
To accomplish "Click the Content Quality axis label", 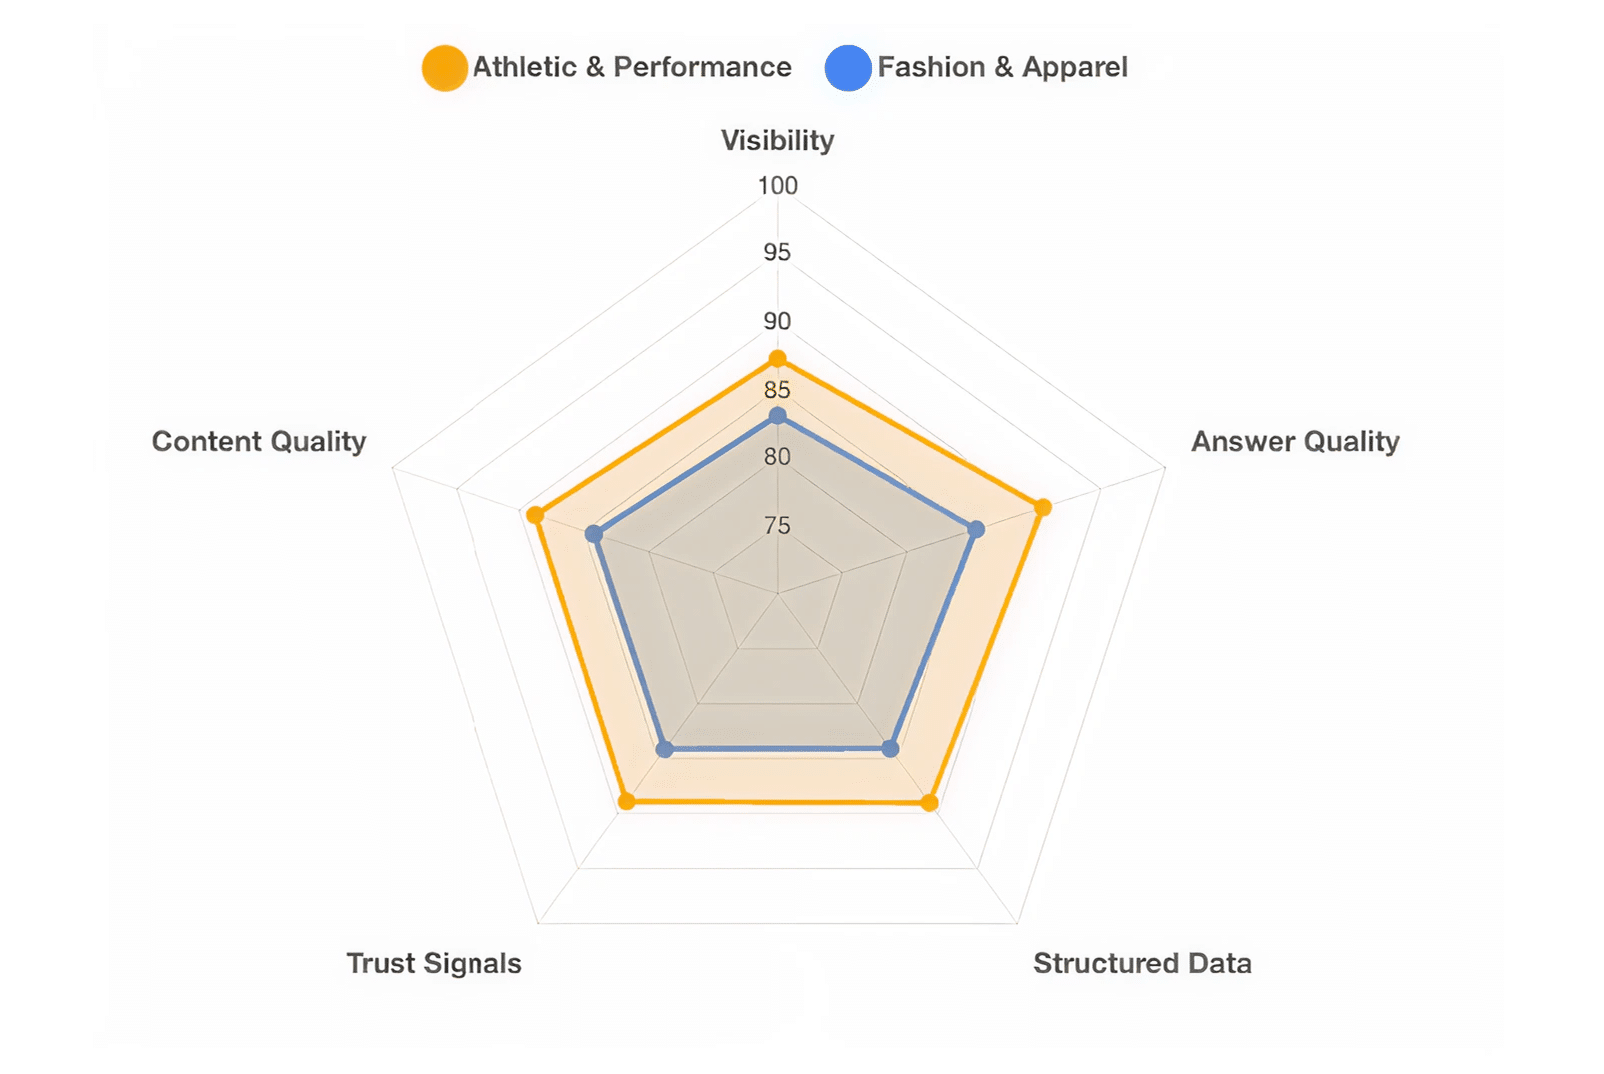I will coord(259,441).
